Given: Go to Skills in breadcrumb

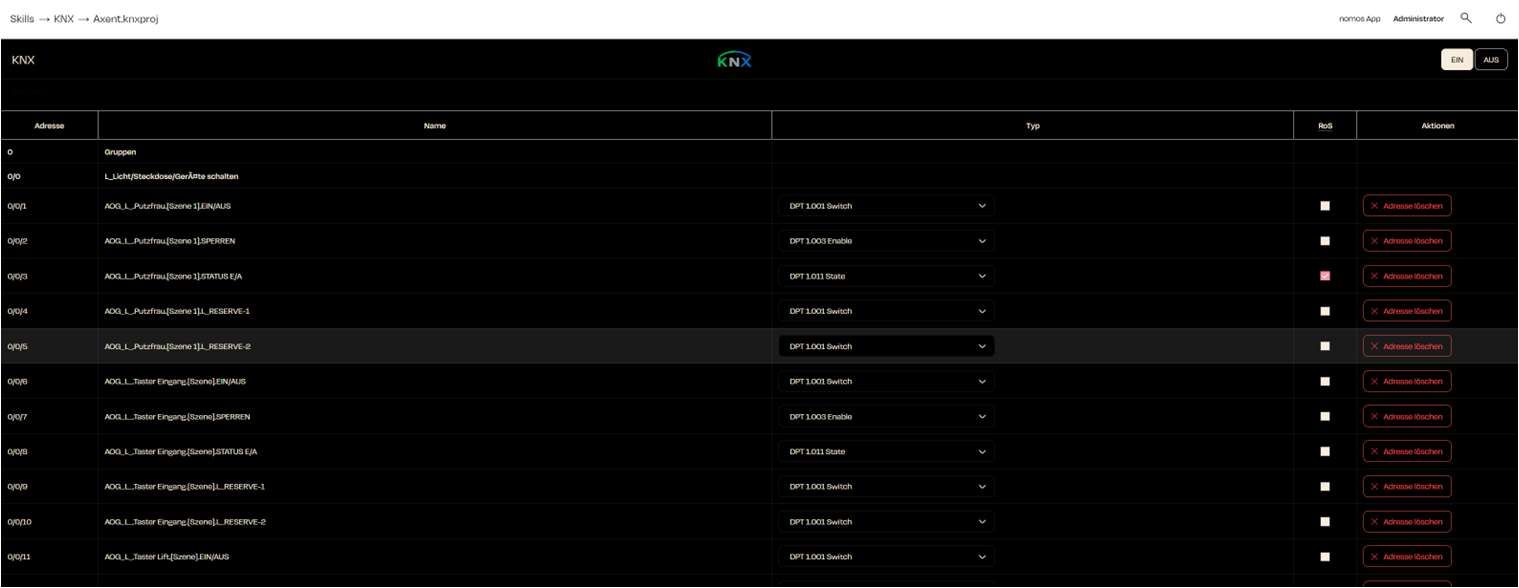Looking at the screenshot, I should click(21, 19).
